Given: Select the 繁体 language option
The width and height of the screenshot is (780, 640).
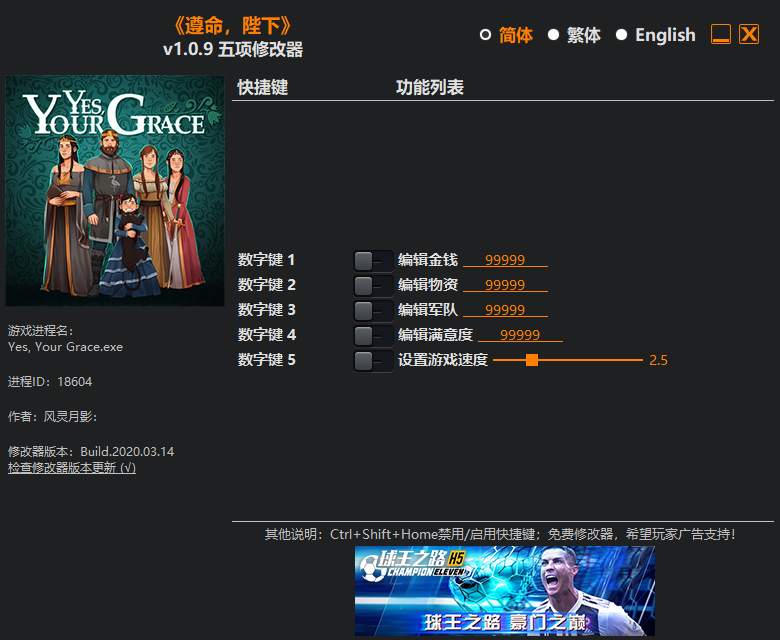Looking at the screenshot, I should click(553, 35).
